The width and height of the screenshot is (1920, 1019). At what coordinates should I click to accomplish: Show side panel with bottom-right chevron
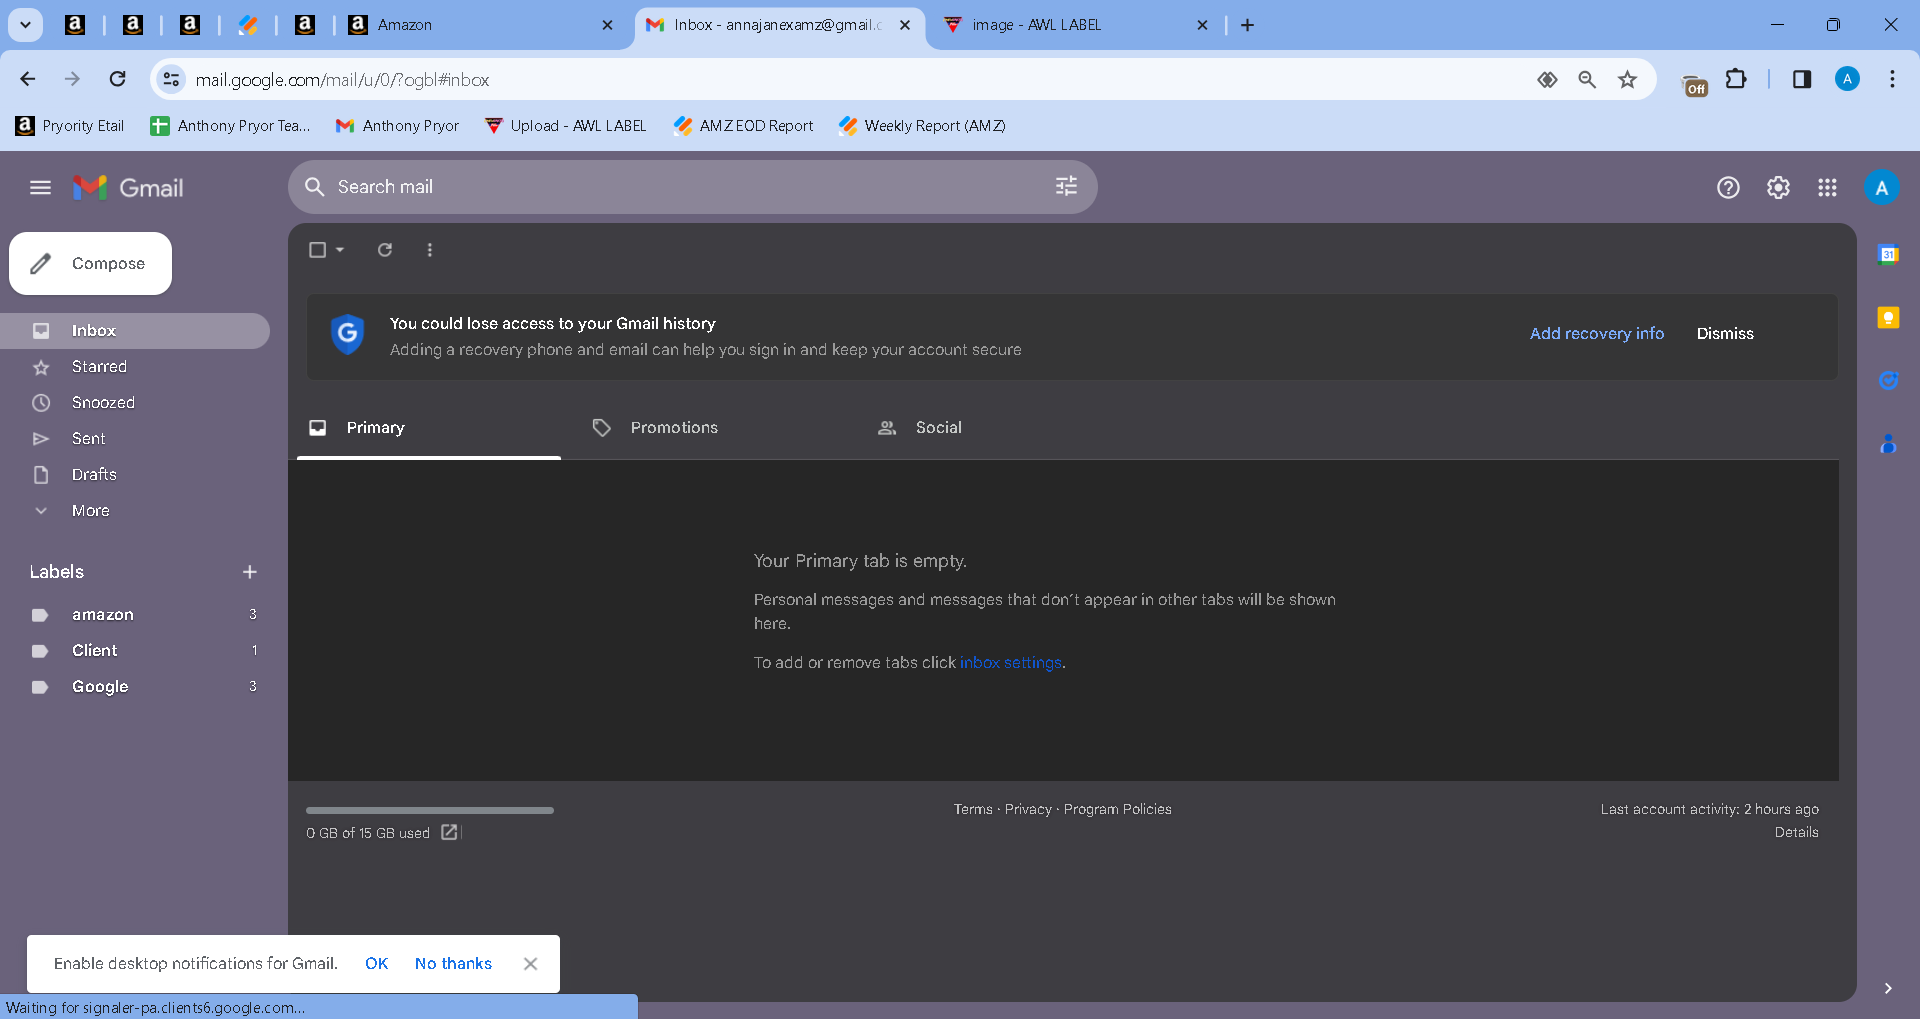pos(1888,988)
